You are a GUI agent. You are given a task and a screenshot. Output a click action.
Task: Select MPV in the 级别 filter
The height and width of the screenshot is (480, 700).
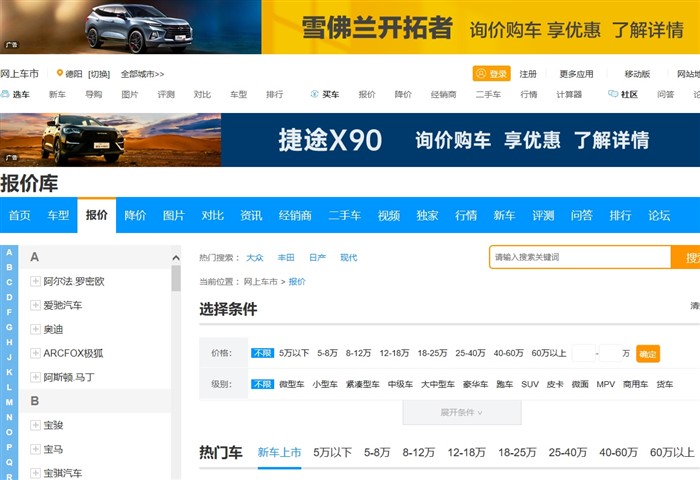point(606,384)
